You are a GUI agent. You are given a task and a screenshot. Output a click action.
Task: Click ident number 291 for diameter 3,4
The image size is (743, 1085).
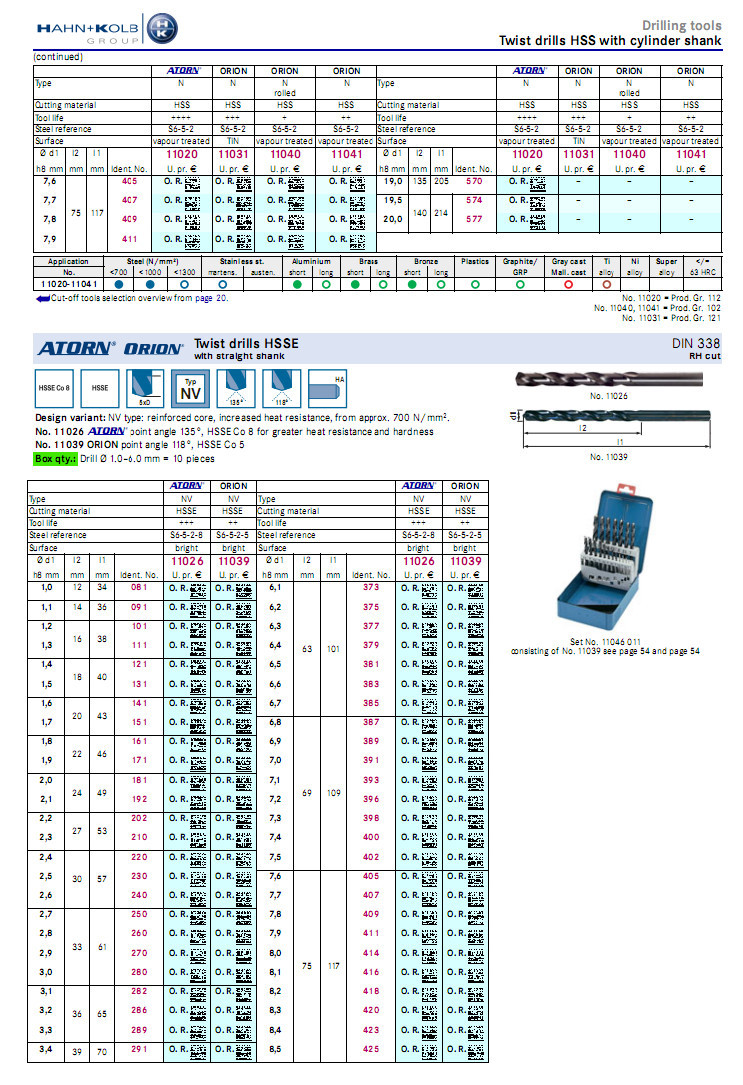click(139, 1050)
